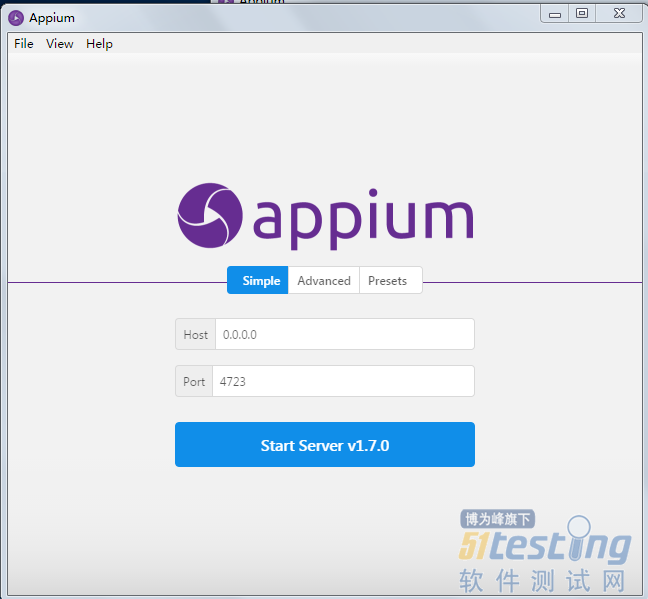Viewport: 648px width, 599px height.
Task: Open the View menu
Action: 60,43
